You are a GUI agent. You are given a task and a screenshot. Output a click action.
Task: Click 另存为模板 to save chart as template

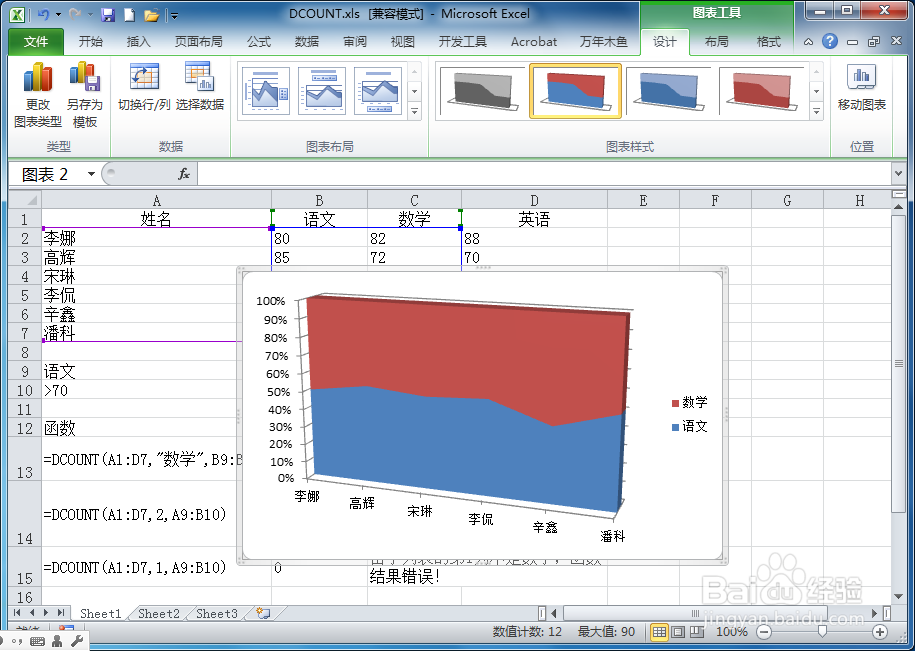pyautogui.click(x=85, y=90)
